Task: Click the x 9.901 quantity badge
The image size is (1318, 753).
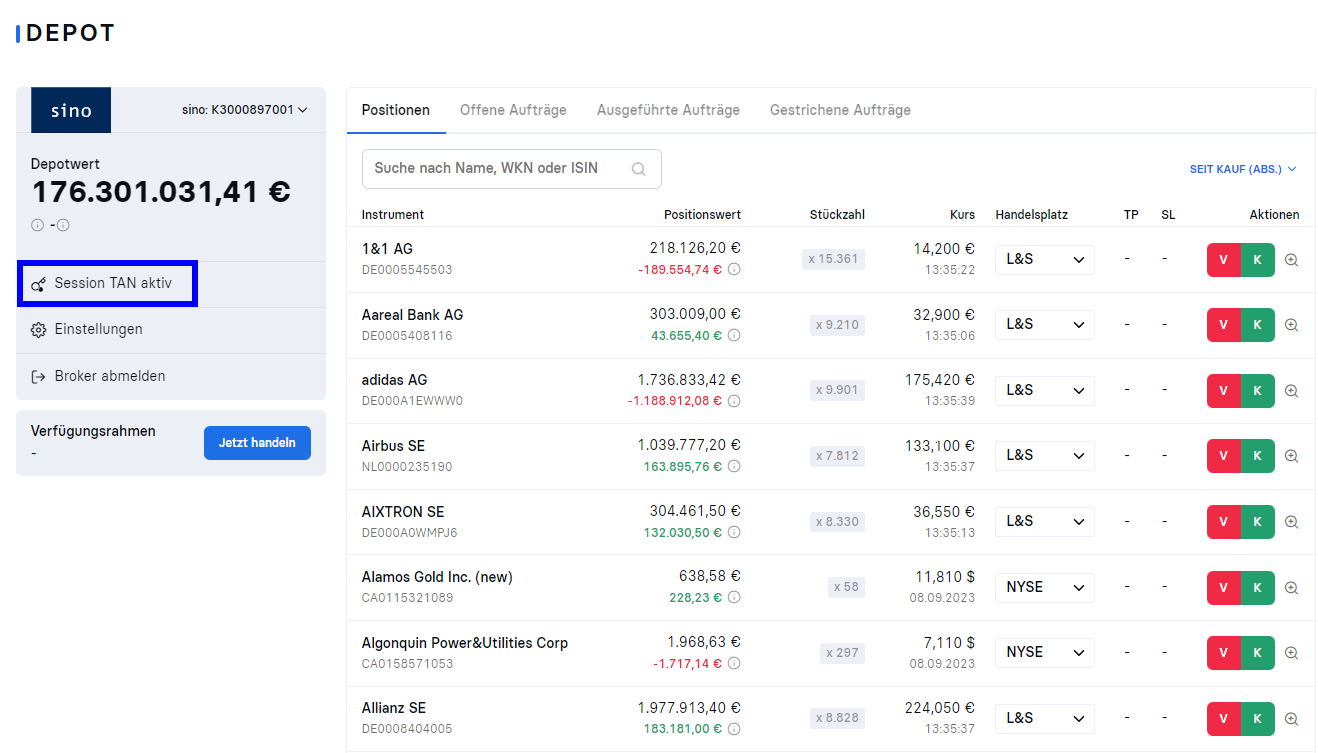Action: click(837, 390)
